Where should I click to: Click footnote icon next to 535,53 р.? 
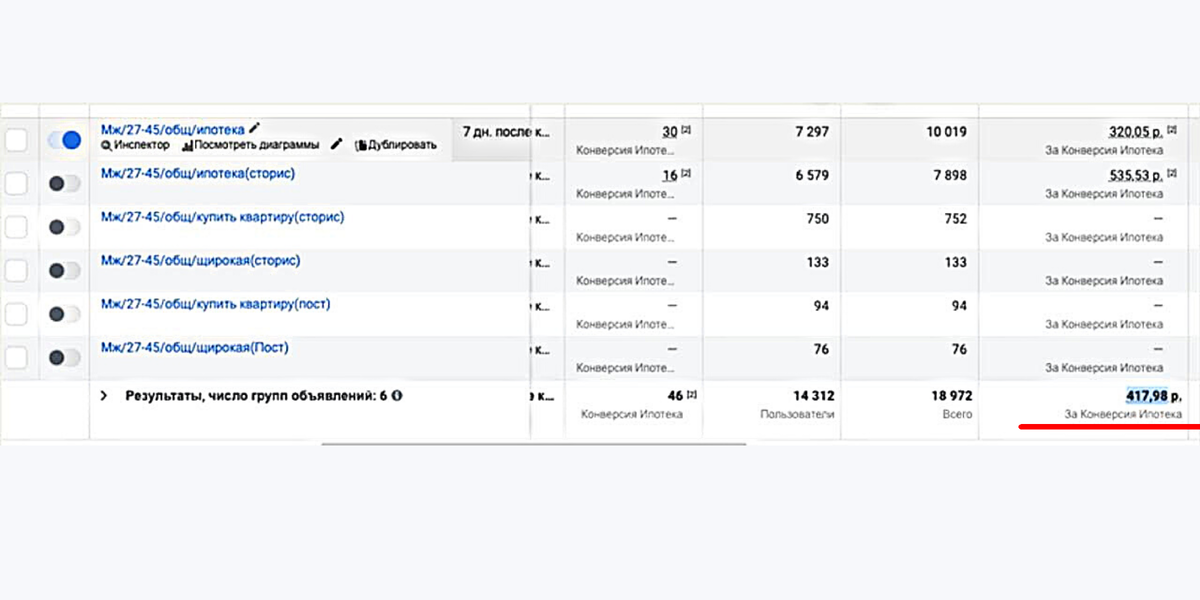click(x=1171, y=174)
